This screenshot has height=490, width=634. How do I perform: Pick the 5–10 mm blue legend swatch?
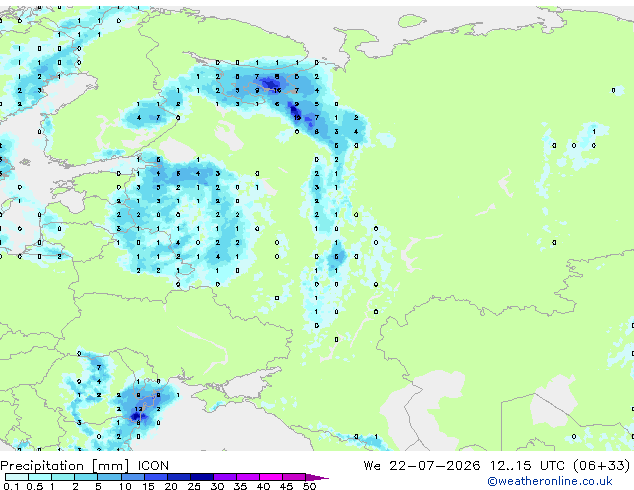click(x=110, y=477)
